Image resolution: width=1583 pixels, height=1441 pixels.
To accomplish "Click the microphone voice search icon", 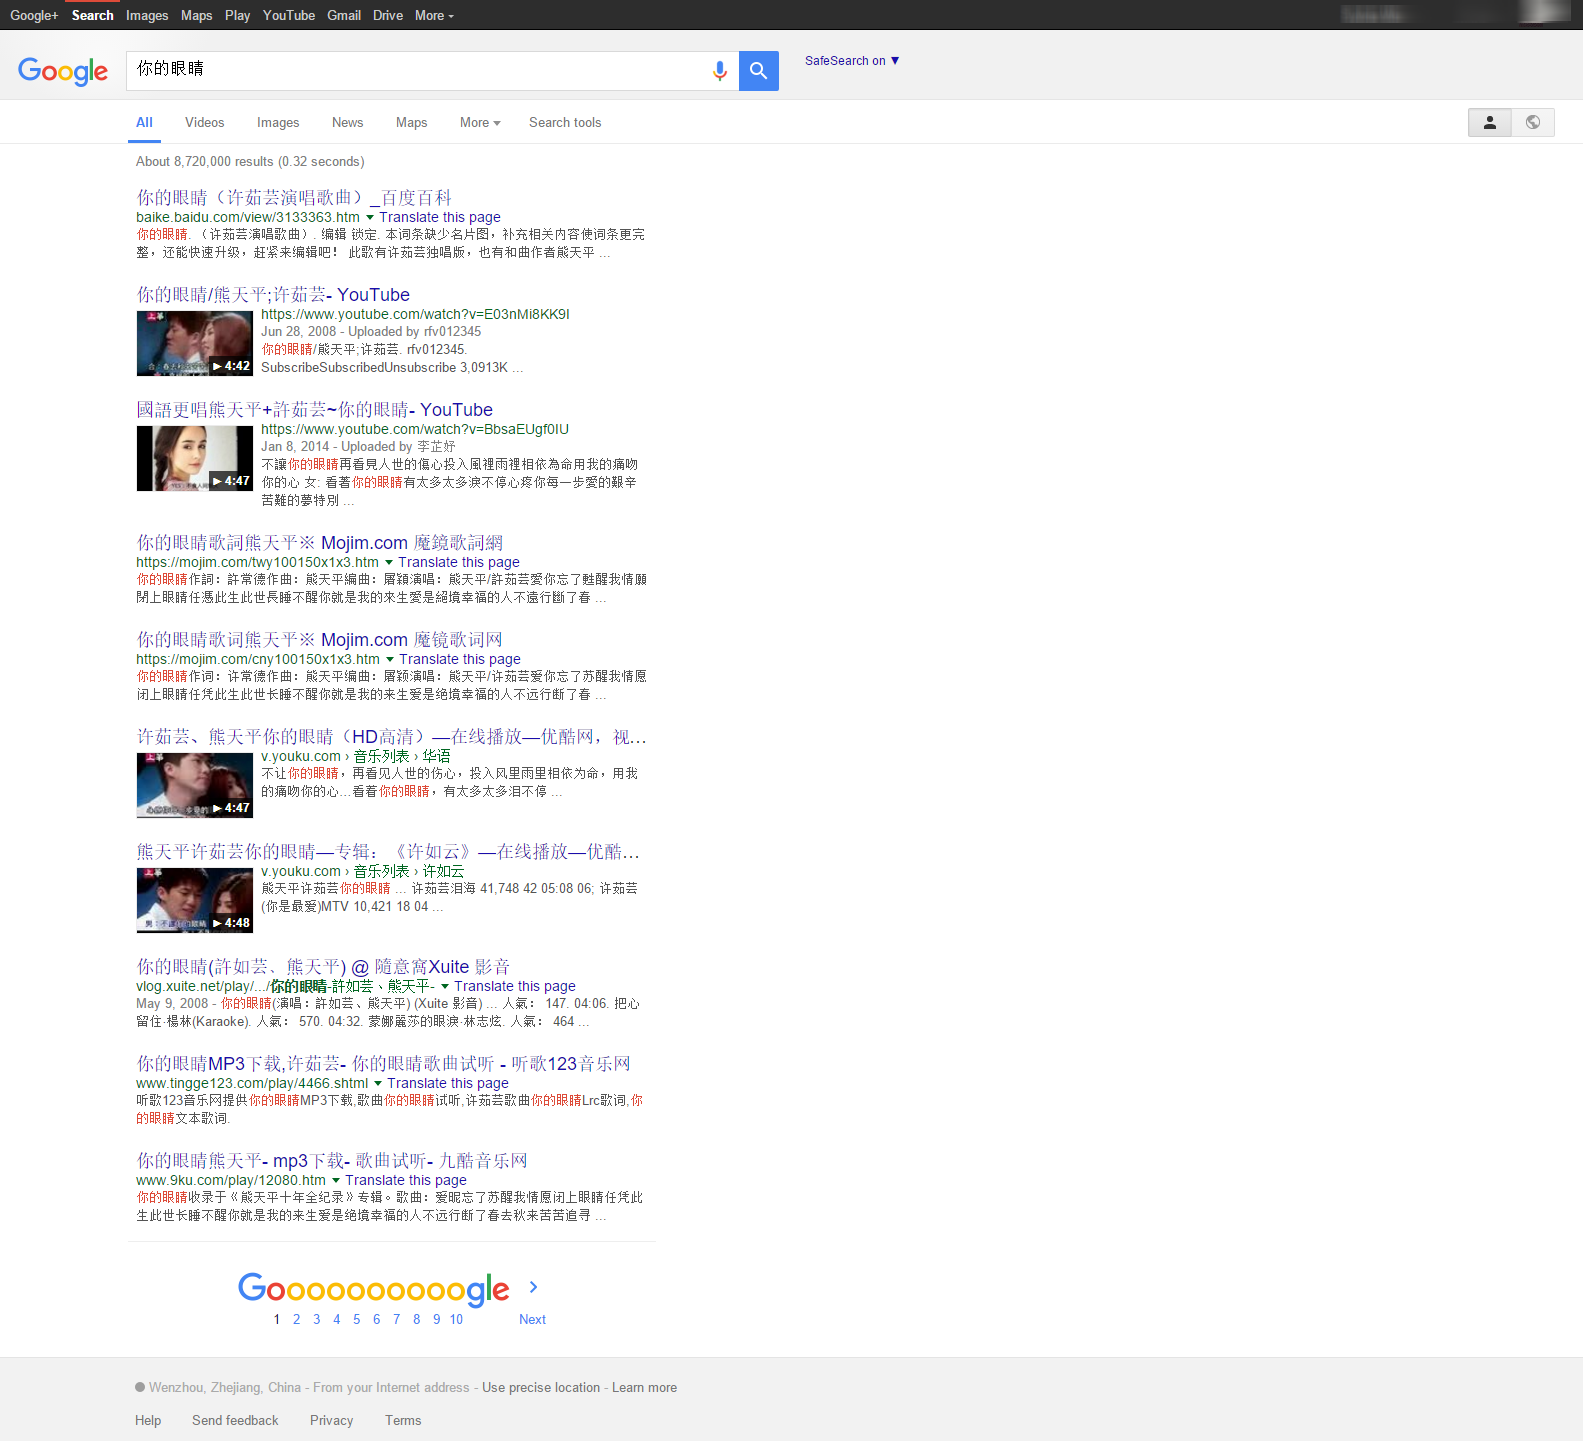I will click(x=719, y=71).
